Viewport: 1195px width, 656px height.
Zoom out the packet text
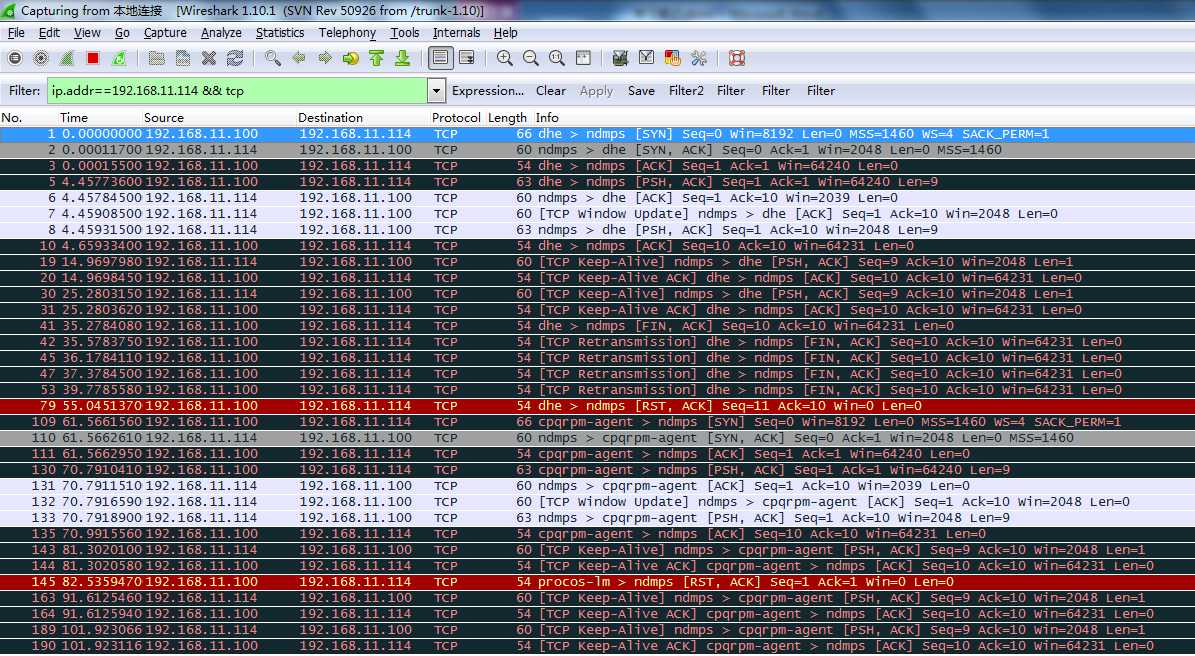tap(530, 59)
